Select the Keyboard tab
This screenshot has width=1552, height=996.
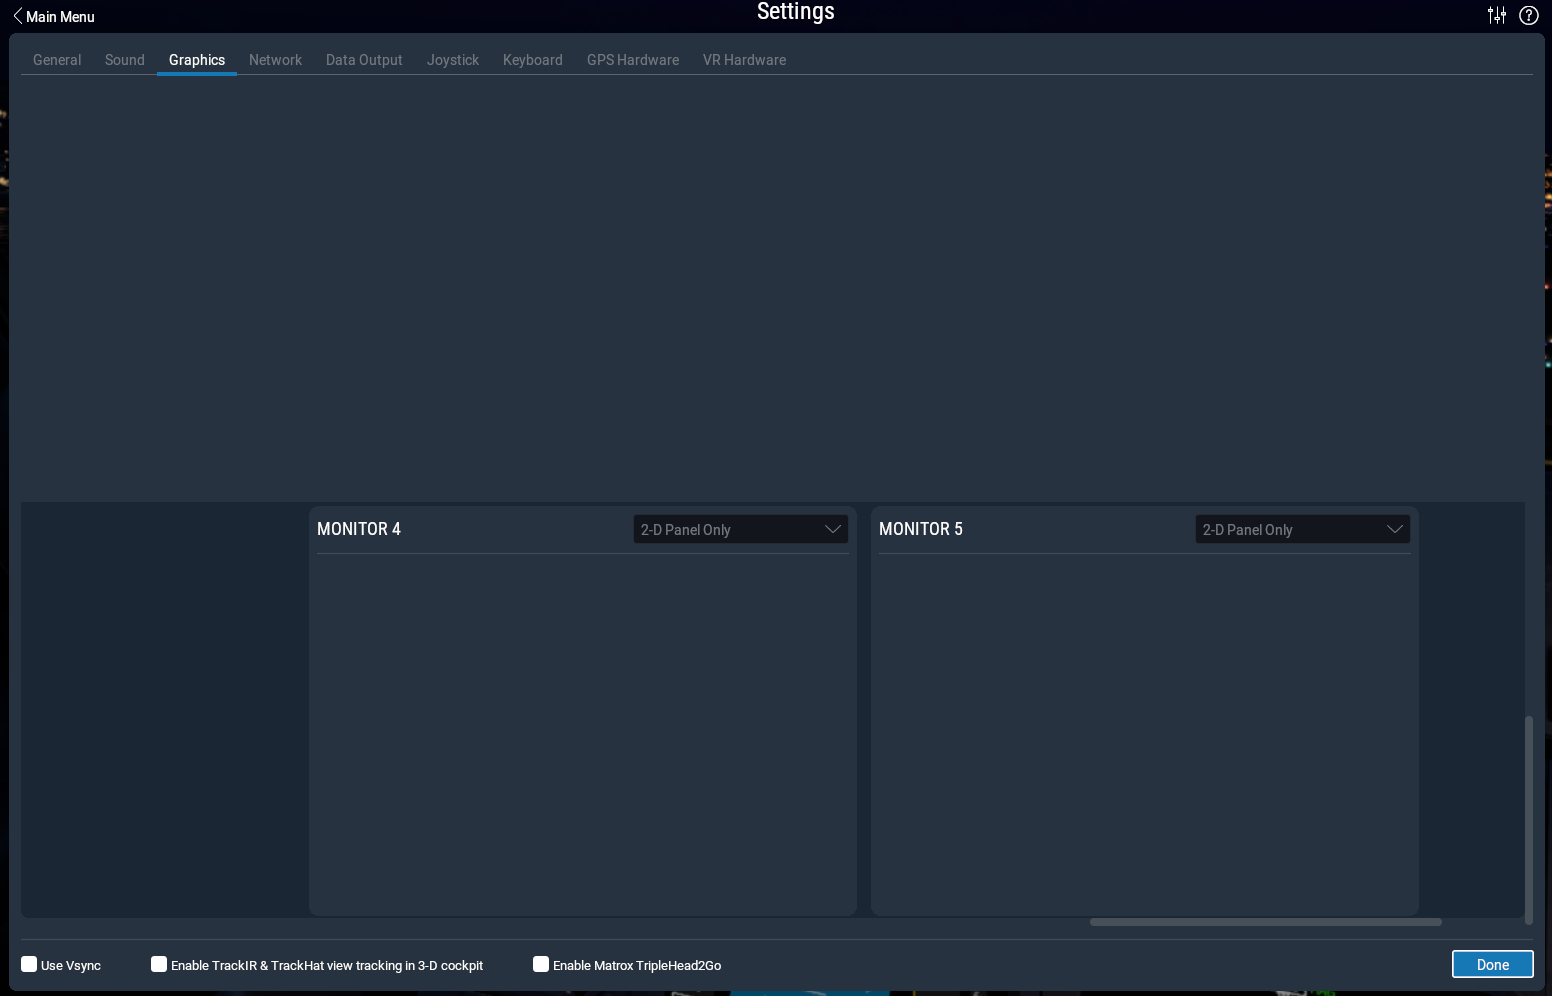[x=532, y=60]
